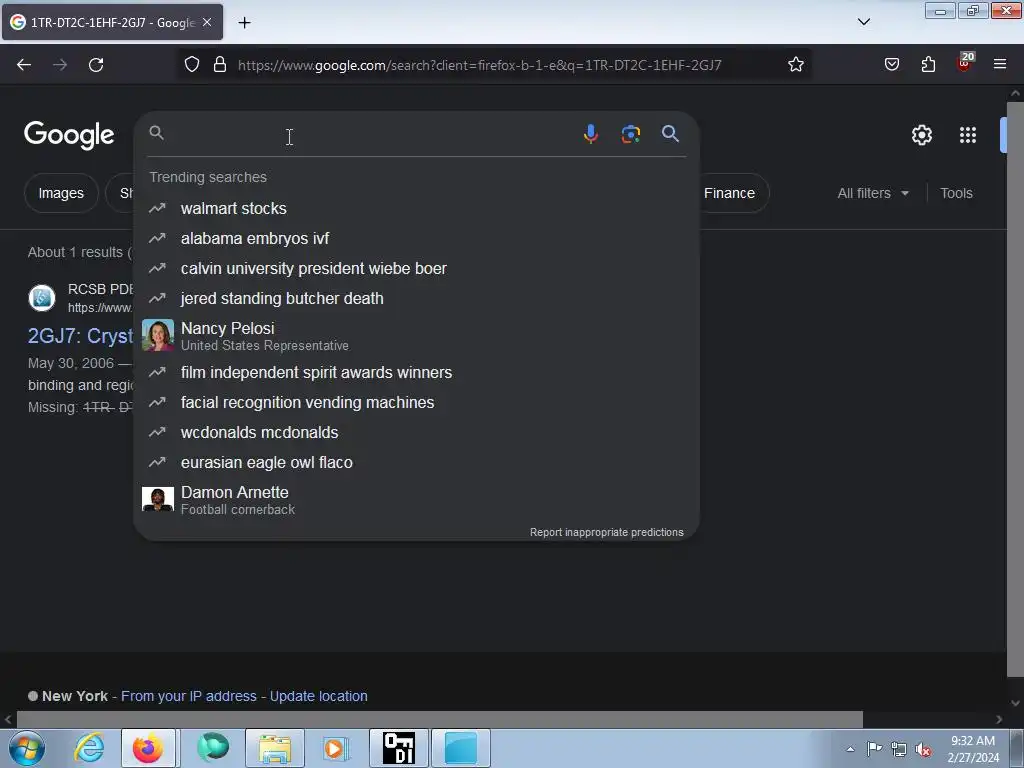The height and width of the screenshot is (768, 1024).
Task: Click the 'Update location' link
Action: pos(319,696)
